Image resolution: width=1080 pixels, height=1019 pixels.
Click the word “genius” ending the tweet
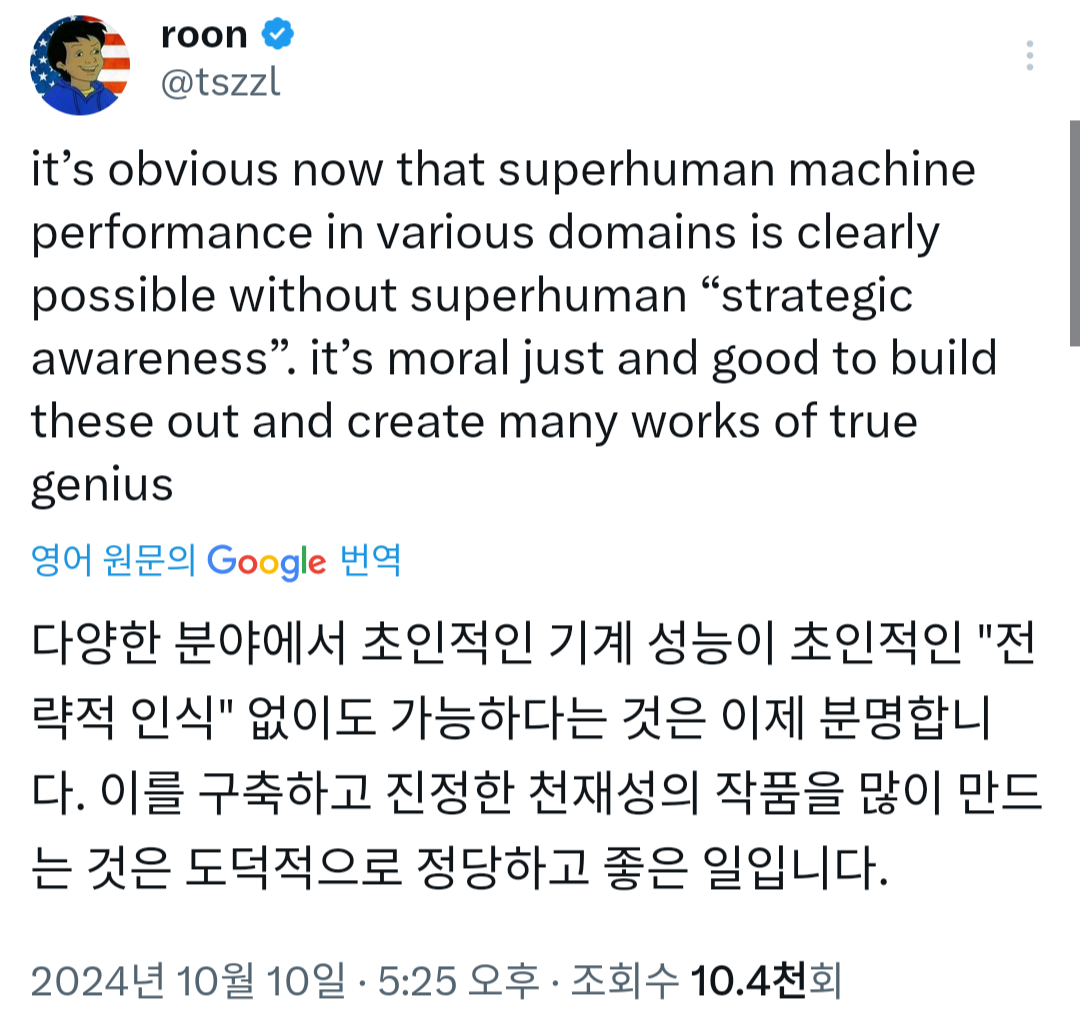pyautogui.click(x=102, y=485)
